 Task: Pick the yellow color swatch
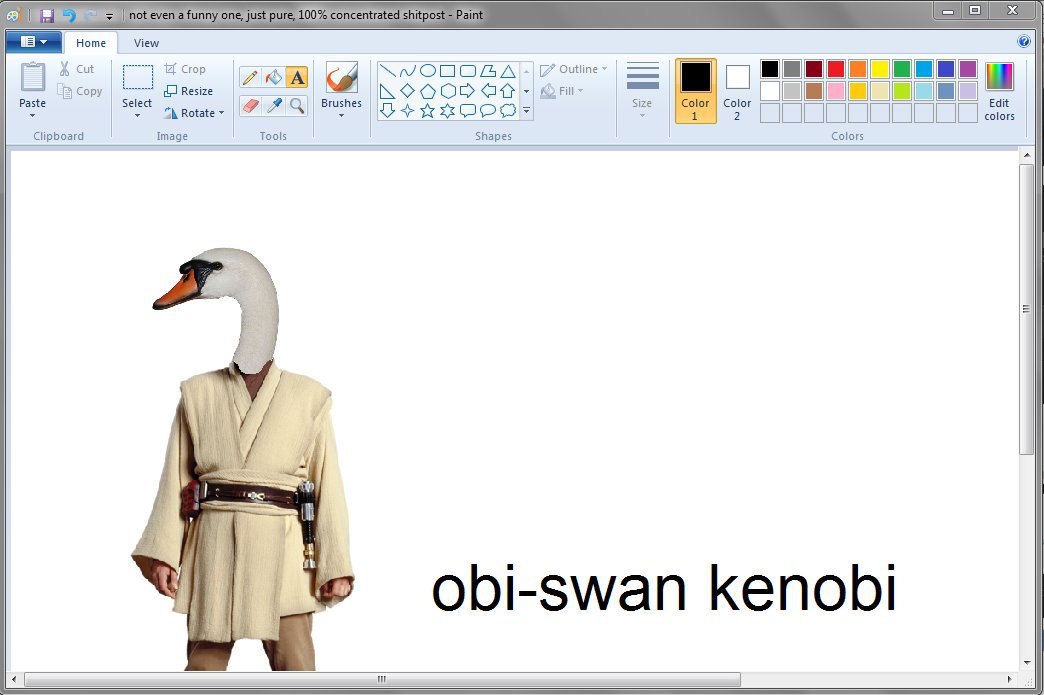880,69
